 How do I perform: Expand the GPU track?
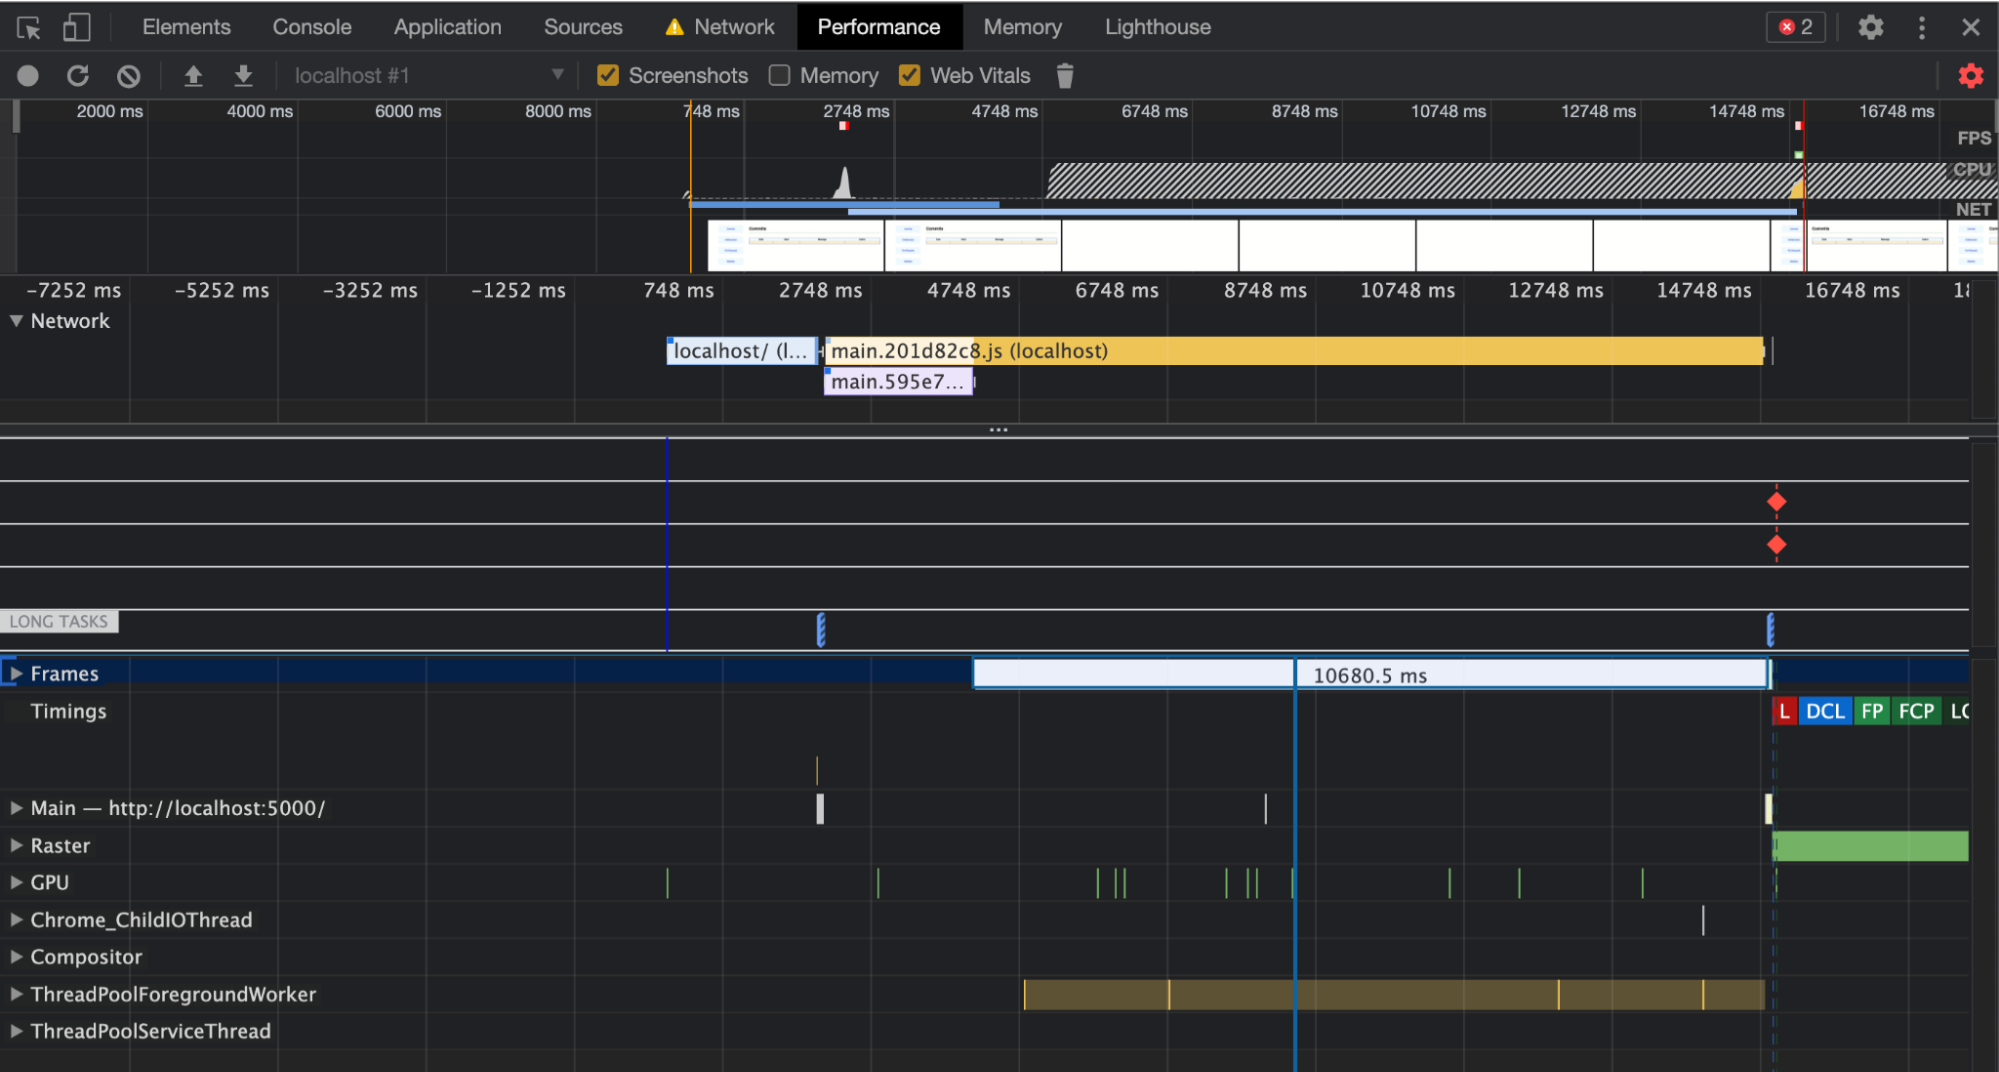tap(16, 883)
